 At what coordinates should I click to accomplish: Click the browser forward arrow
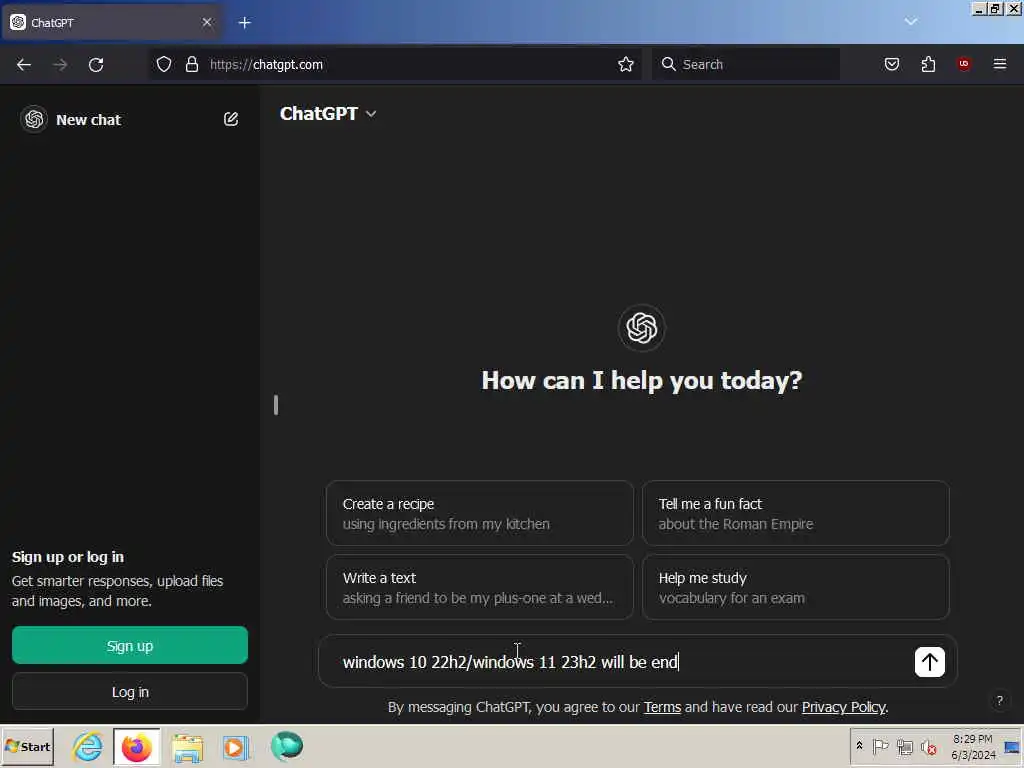tap(60, 65)
